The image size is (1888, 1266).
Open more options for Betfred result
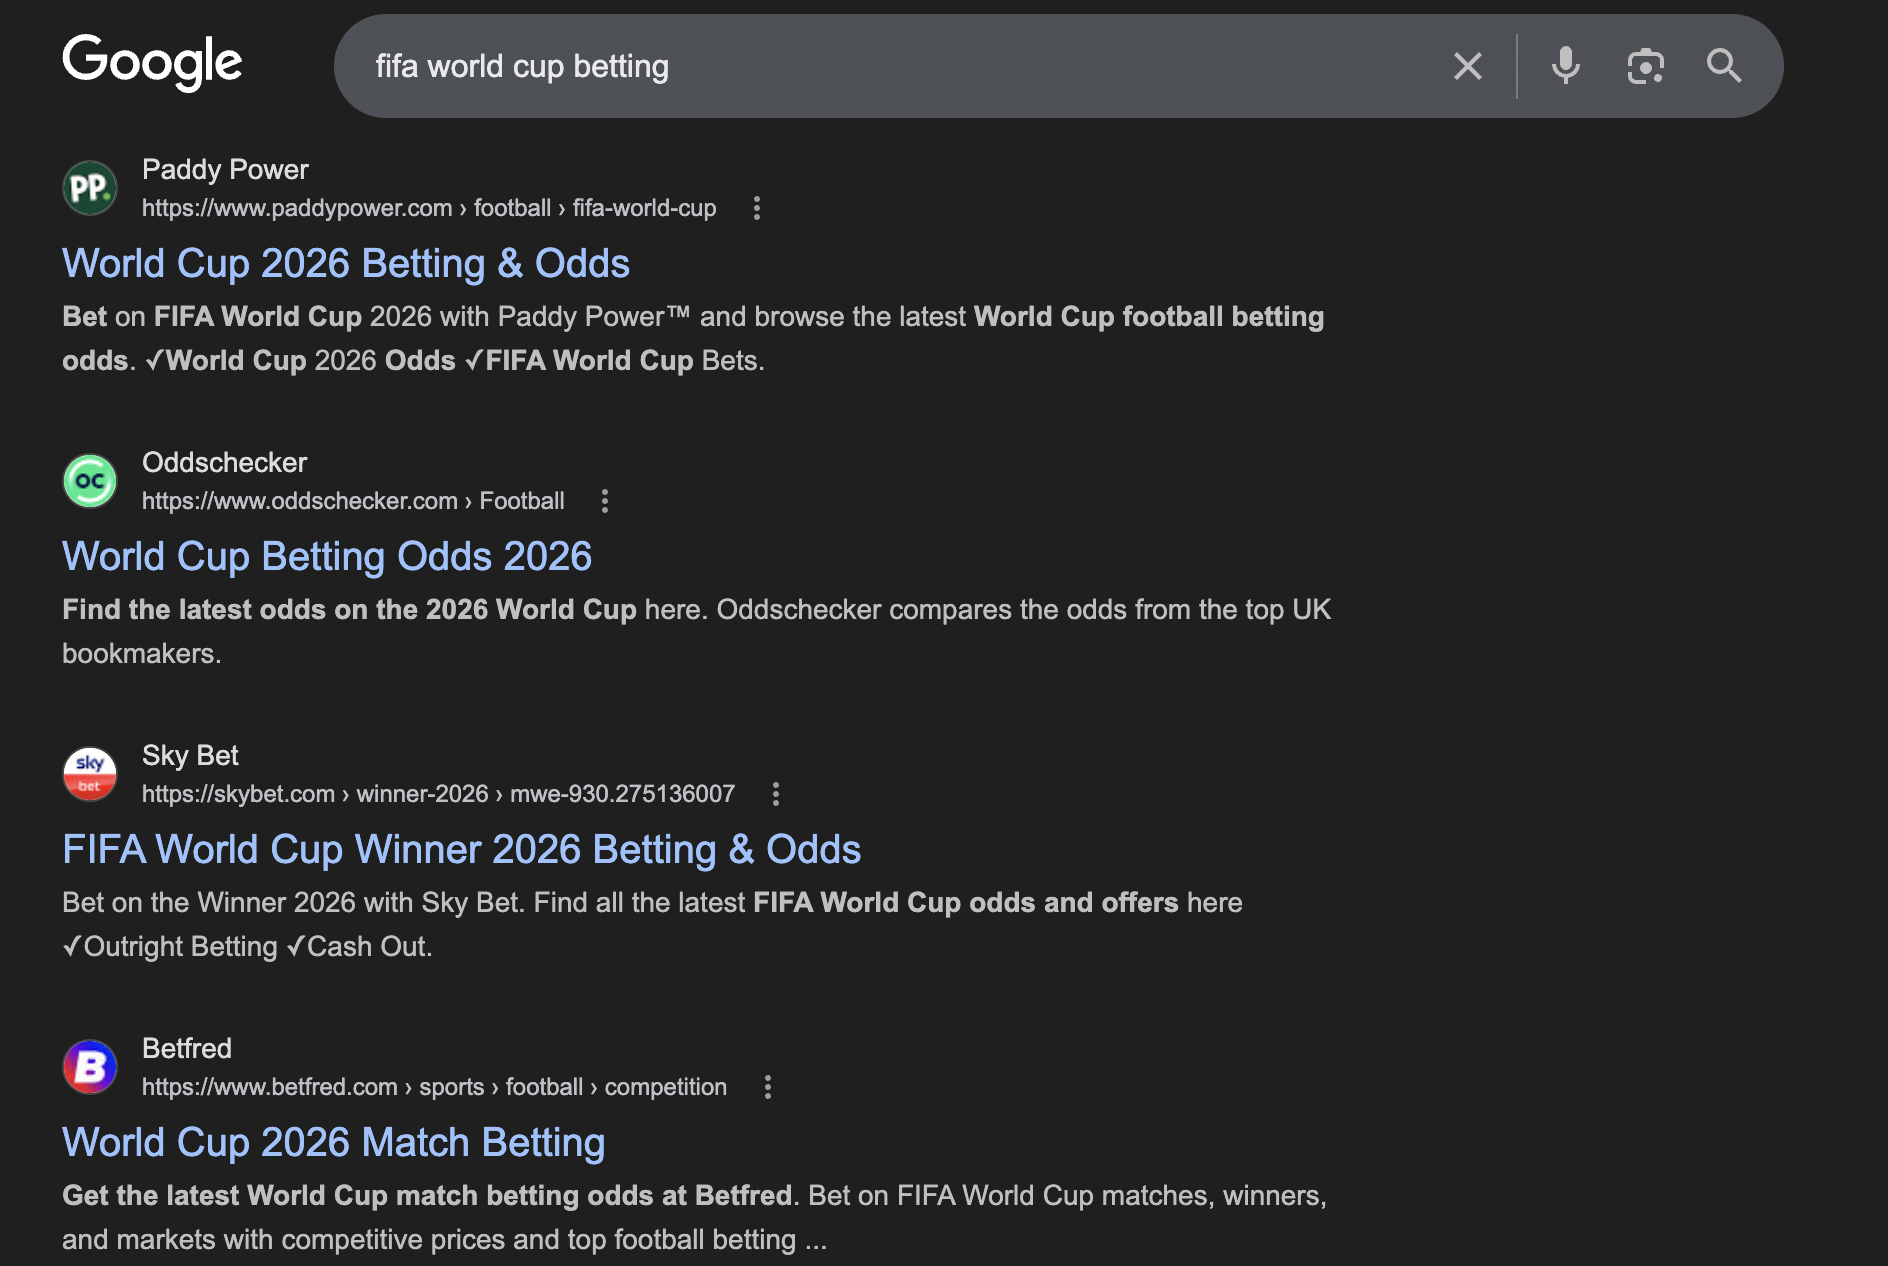pos(768,1087)
